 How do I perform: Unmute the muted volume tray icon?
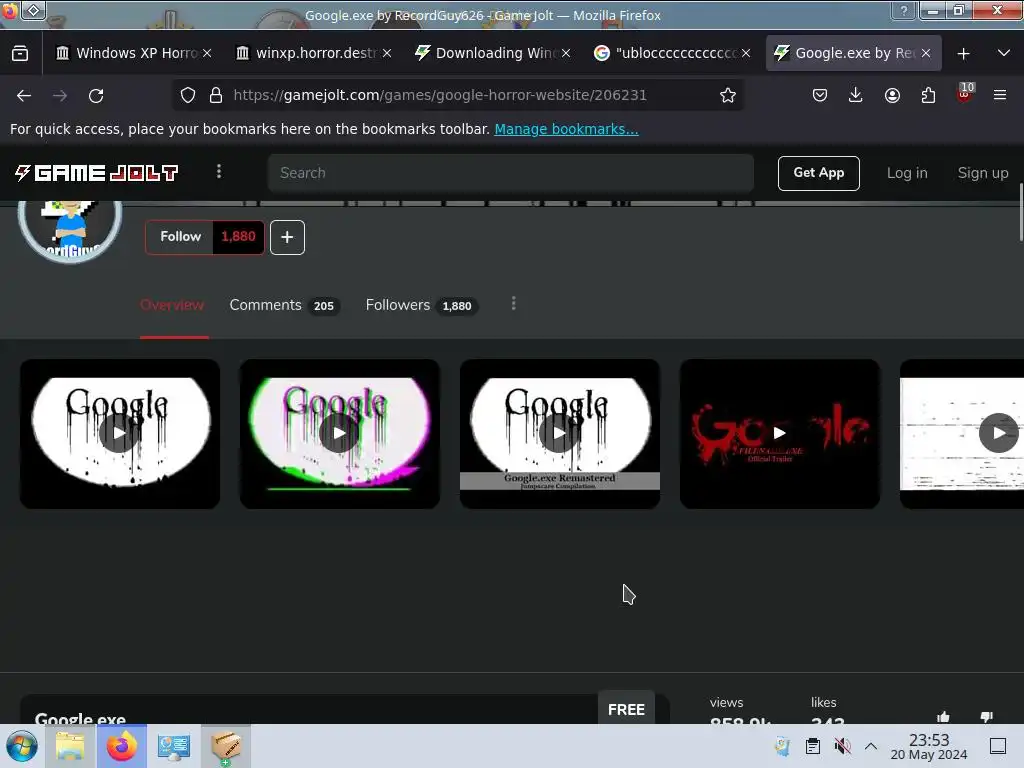[x=842, y=746]
